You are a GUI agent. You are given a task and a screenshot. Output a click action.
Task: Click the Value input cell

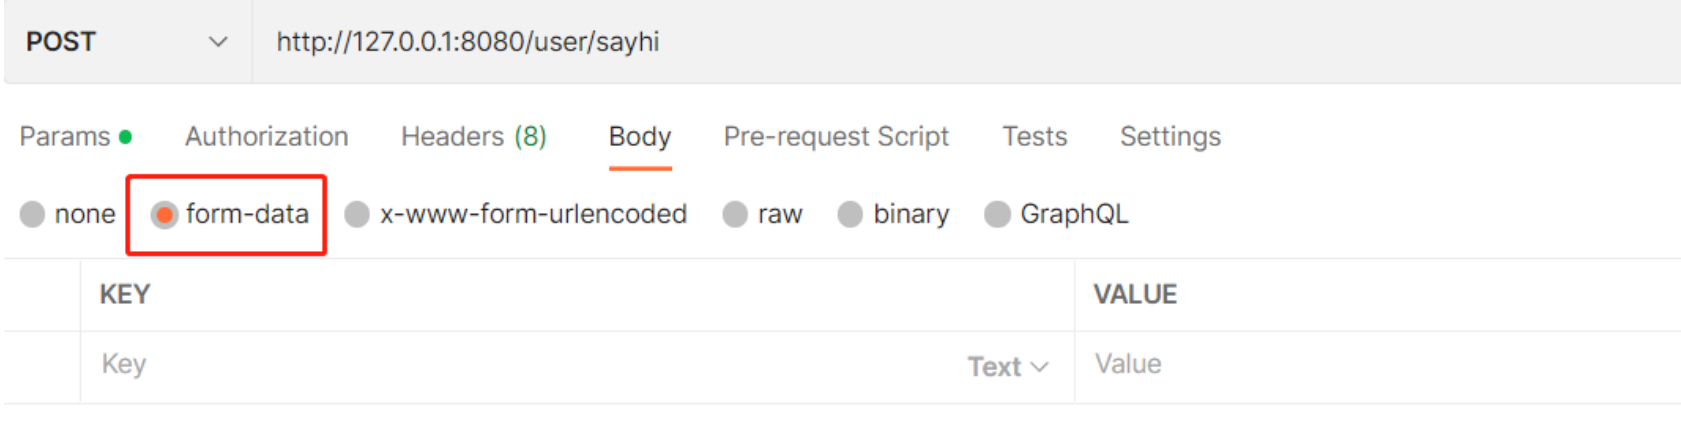pos(1370,365)
